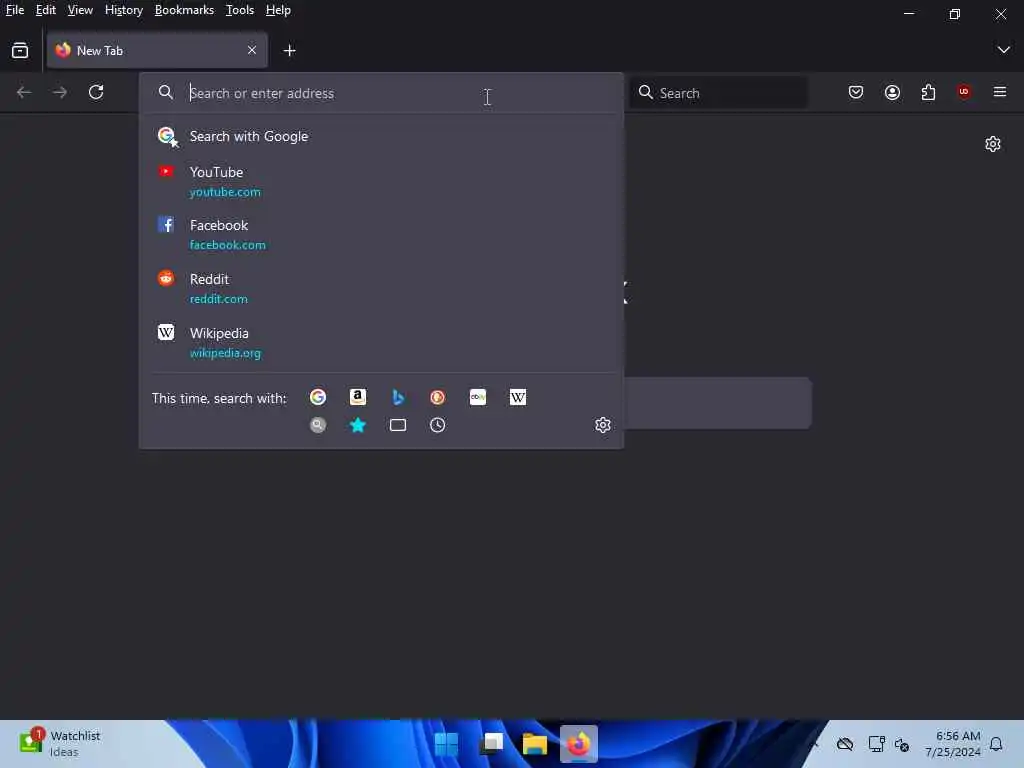Image resolution: width=1024 pixels, height=768 pixels.
Task: Go back one page
Action: [24, 92]
